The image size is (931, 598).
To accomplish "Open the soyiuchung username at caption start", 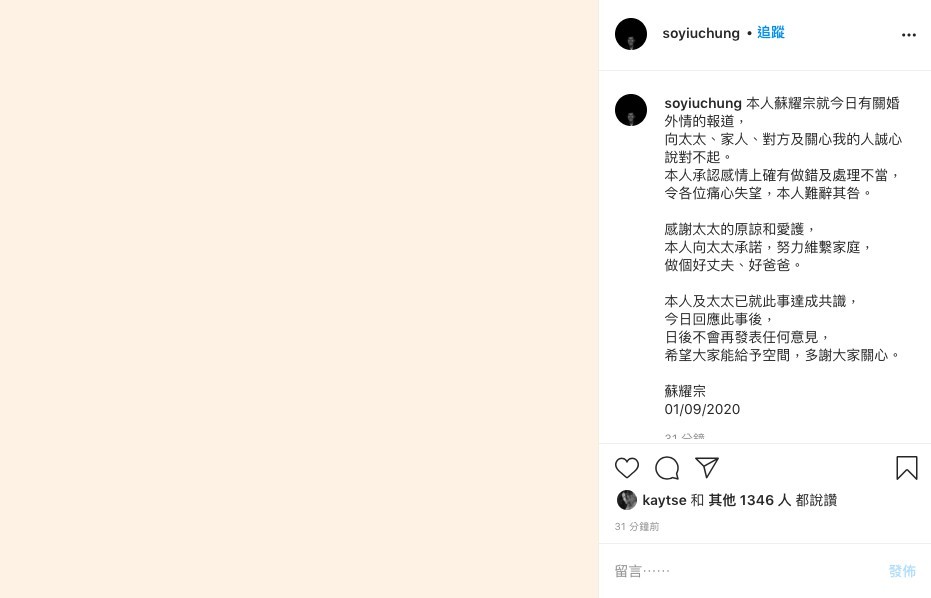I will [703, 103].
